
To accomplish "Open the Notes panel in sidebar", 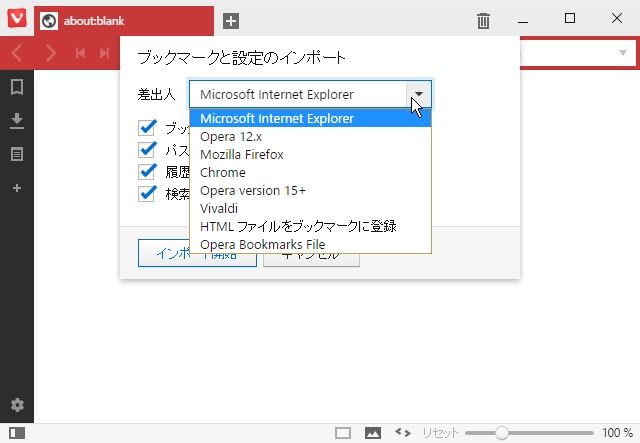I will point(17,154).
